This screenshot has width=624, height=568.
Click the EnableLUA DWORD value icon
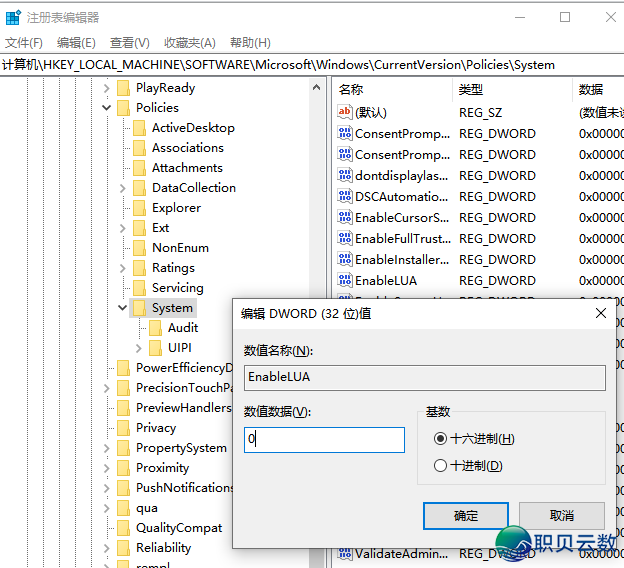tap(345, 280)
